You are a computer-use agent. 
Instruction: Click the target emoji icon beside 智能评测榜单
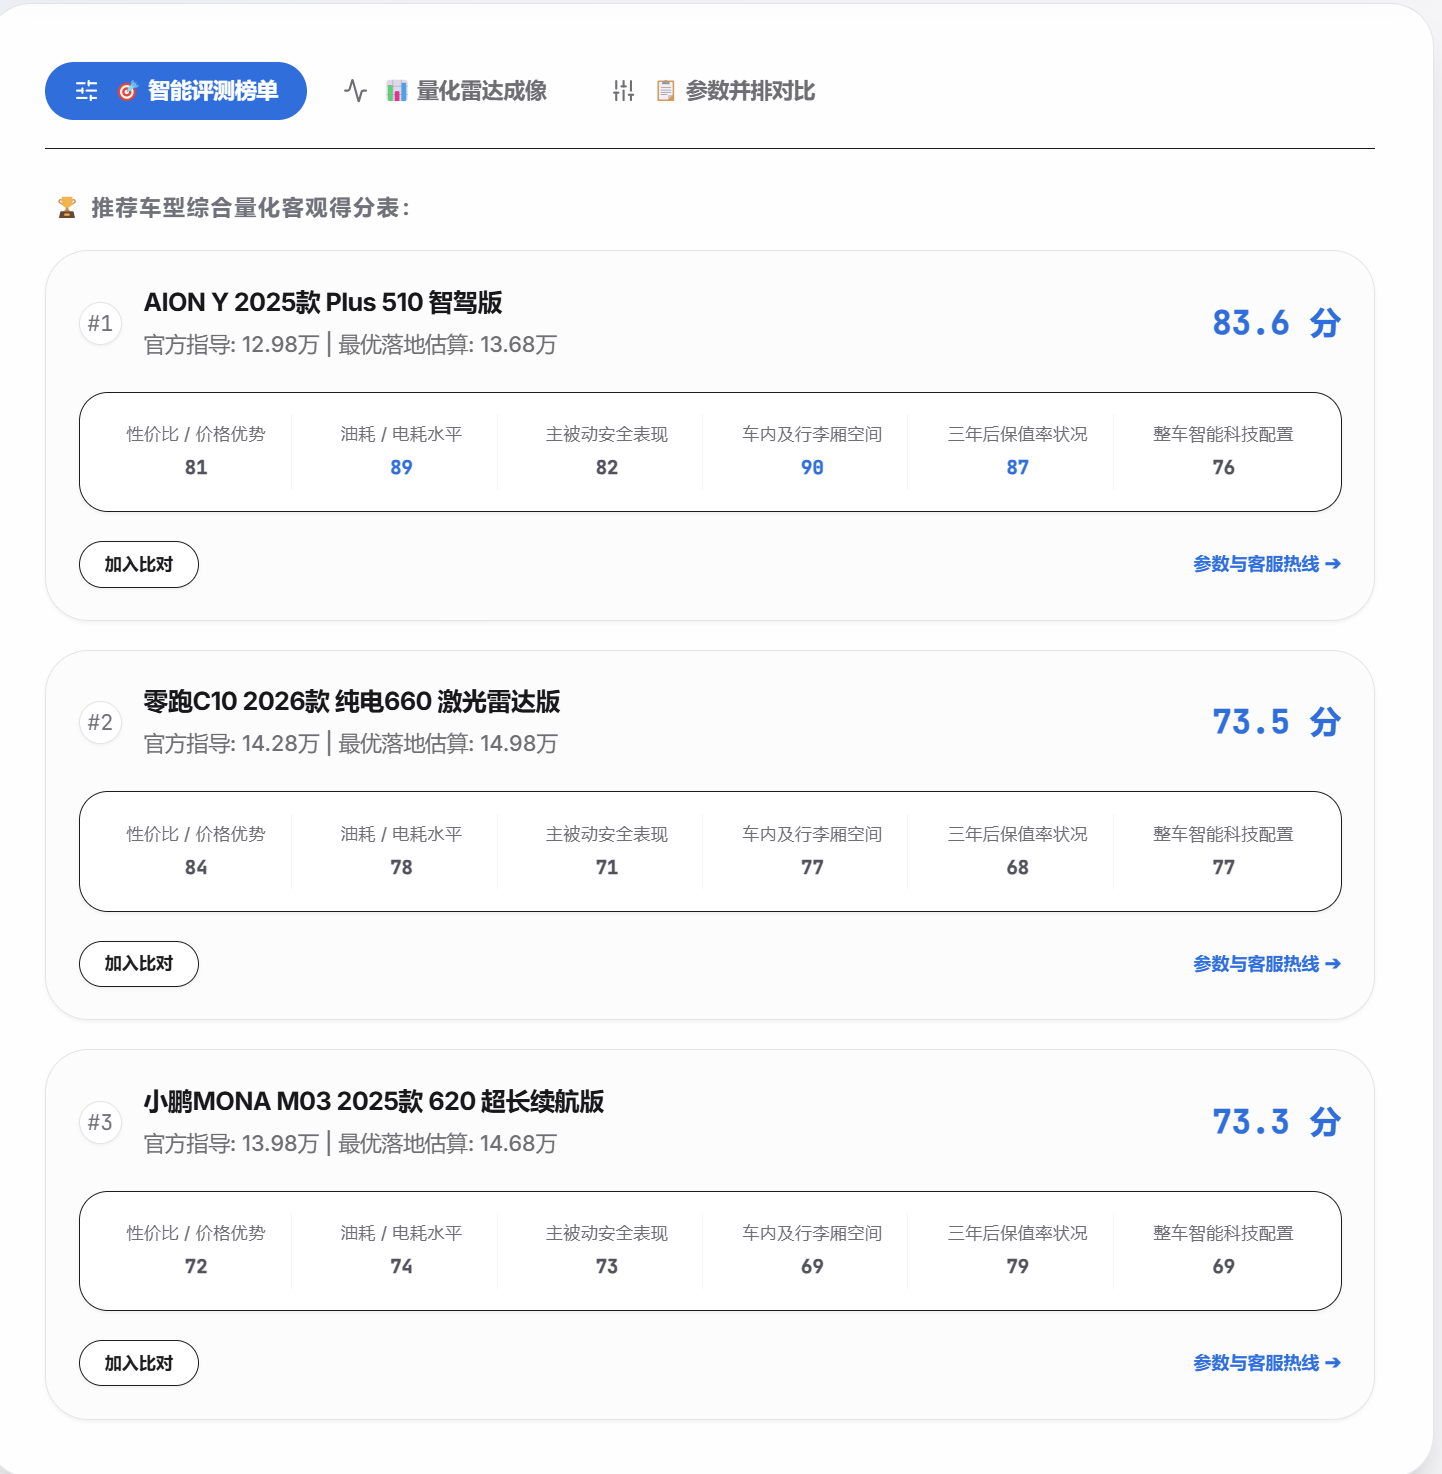[x=127, y=91]
